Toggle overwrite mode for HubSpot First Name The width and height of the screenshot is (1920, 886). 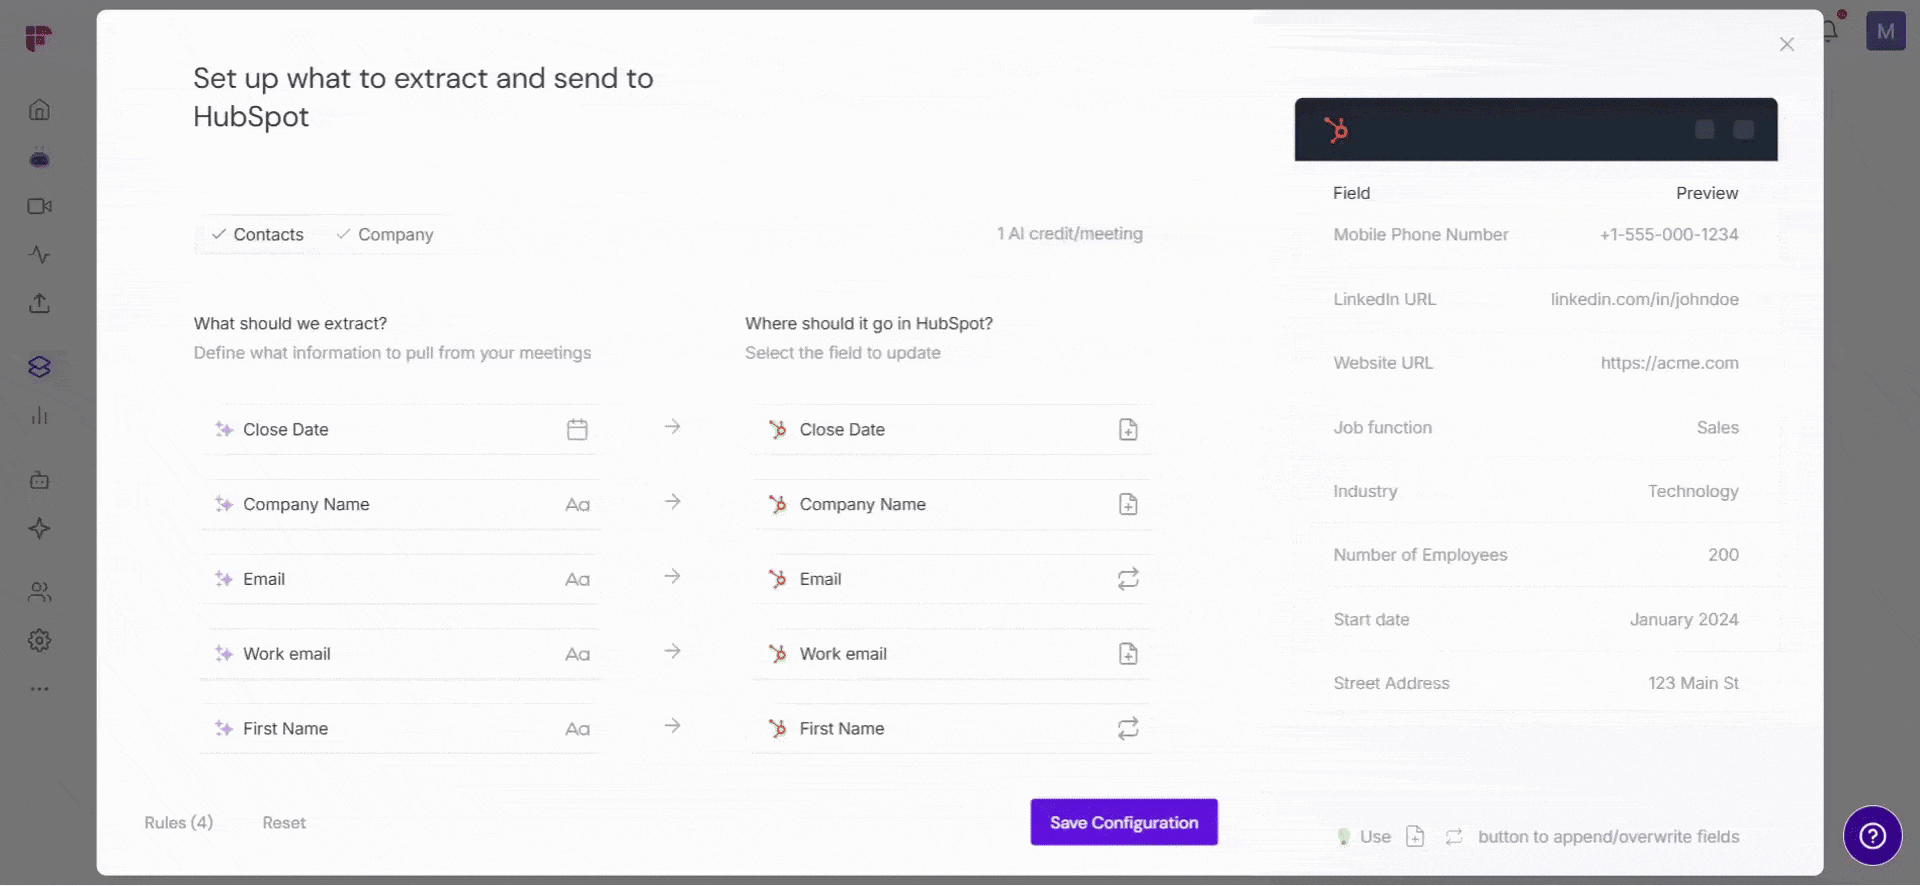pos(1128,729)
